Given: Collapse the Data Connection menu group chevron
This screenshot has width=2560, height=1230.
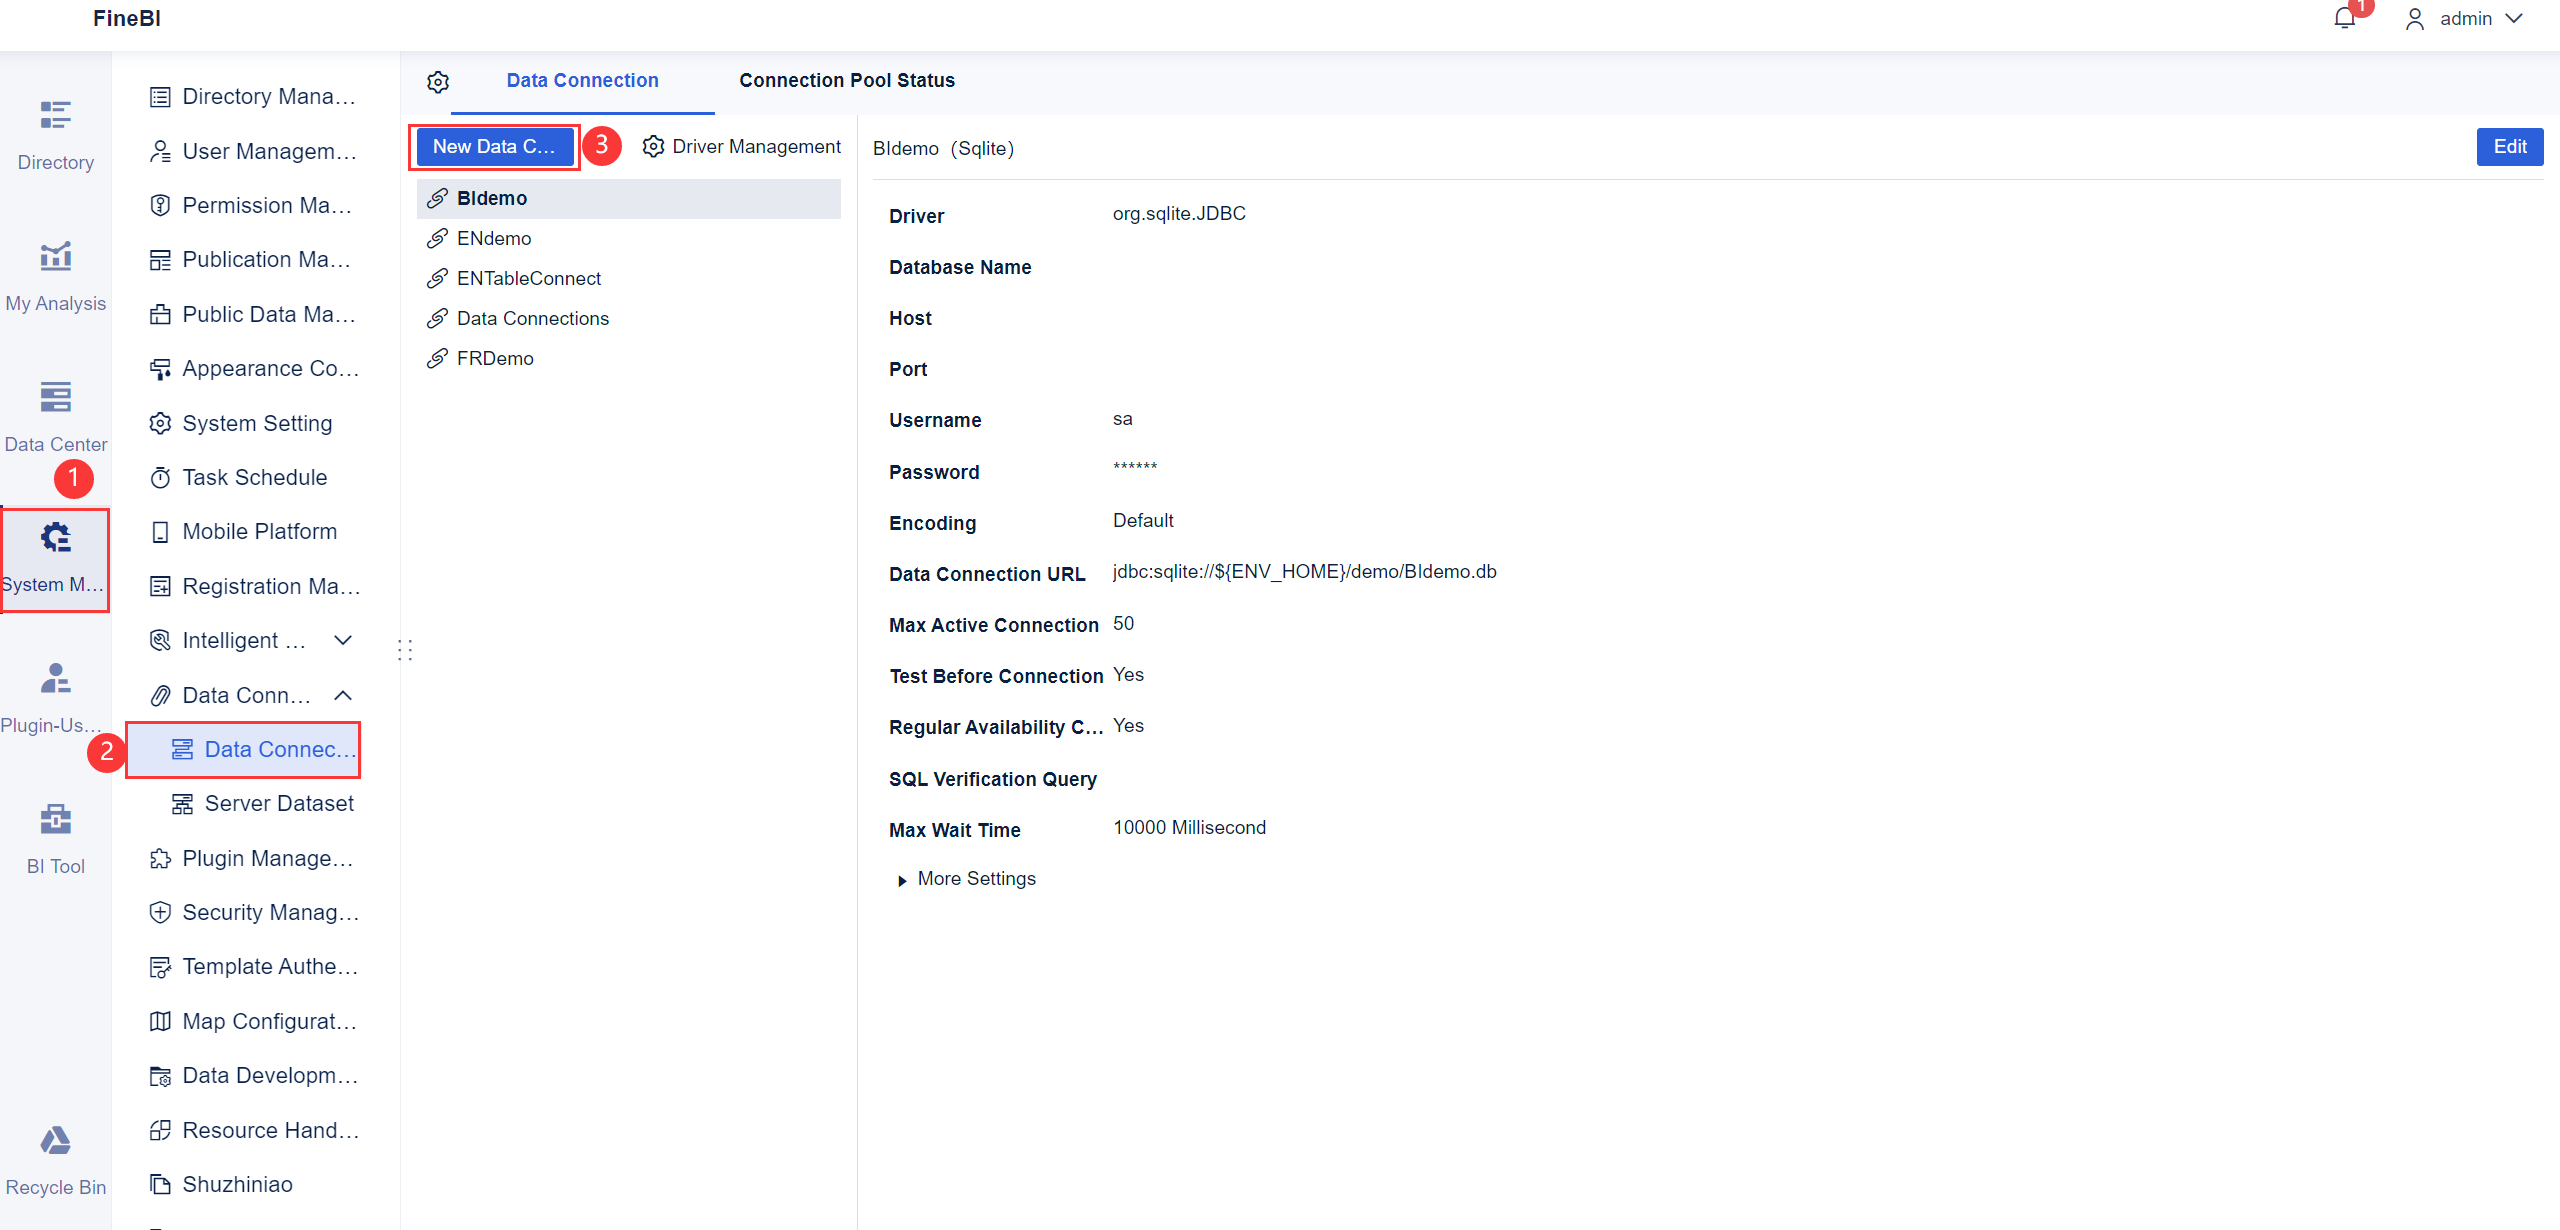Looking at the screenshot, I should (343, 695).
